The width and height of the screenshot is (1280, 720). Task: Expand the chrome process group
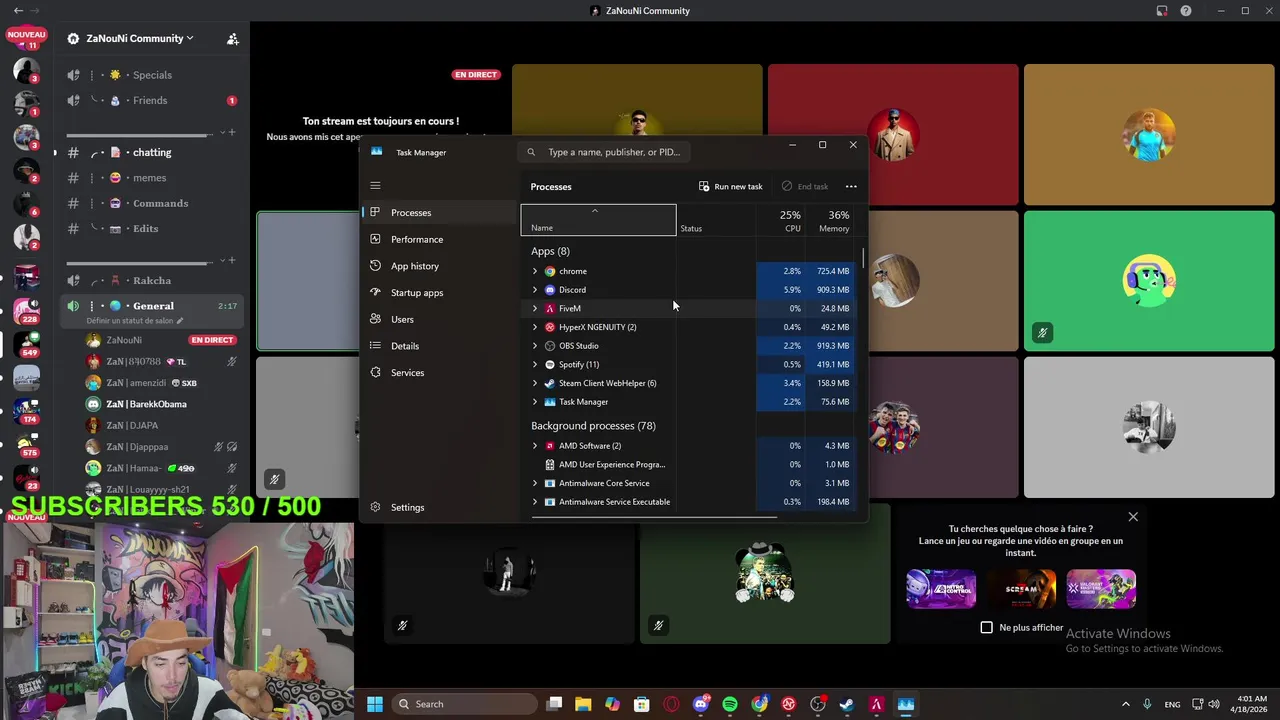click(535, 271)
